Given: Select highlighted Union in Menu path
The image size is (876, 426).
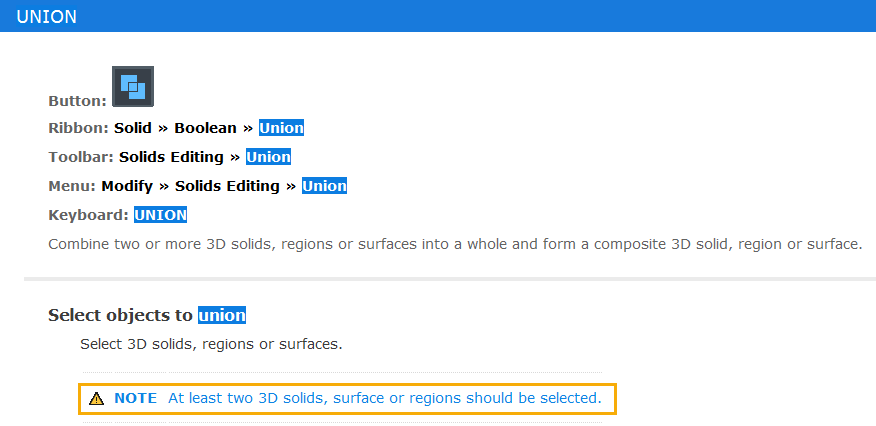Looking at the screenshot, I should [x=325, y=186].
